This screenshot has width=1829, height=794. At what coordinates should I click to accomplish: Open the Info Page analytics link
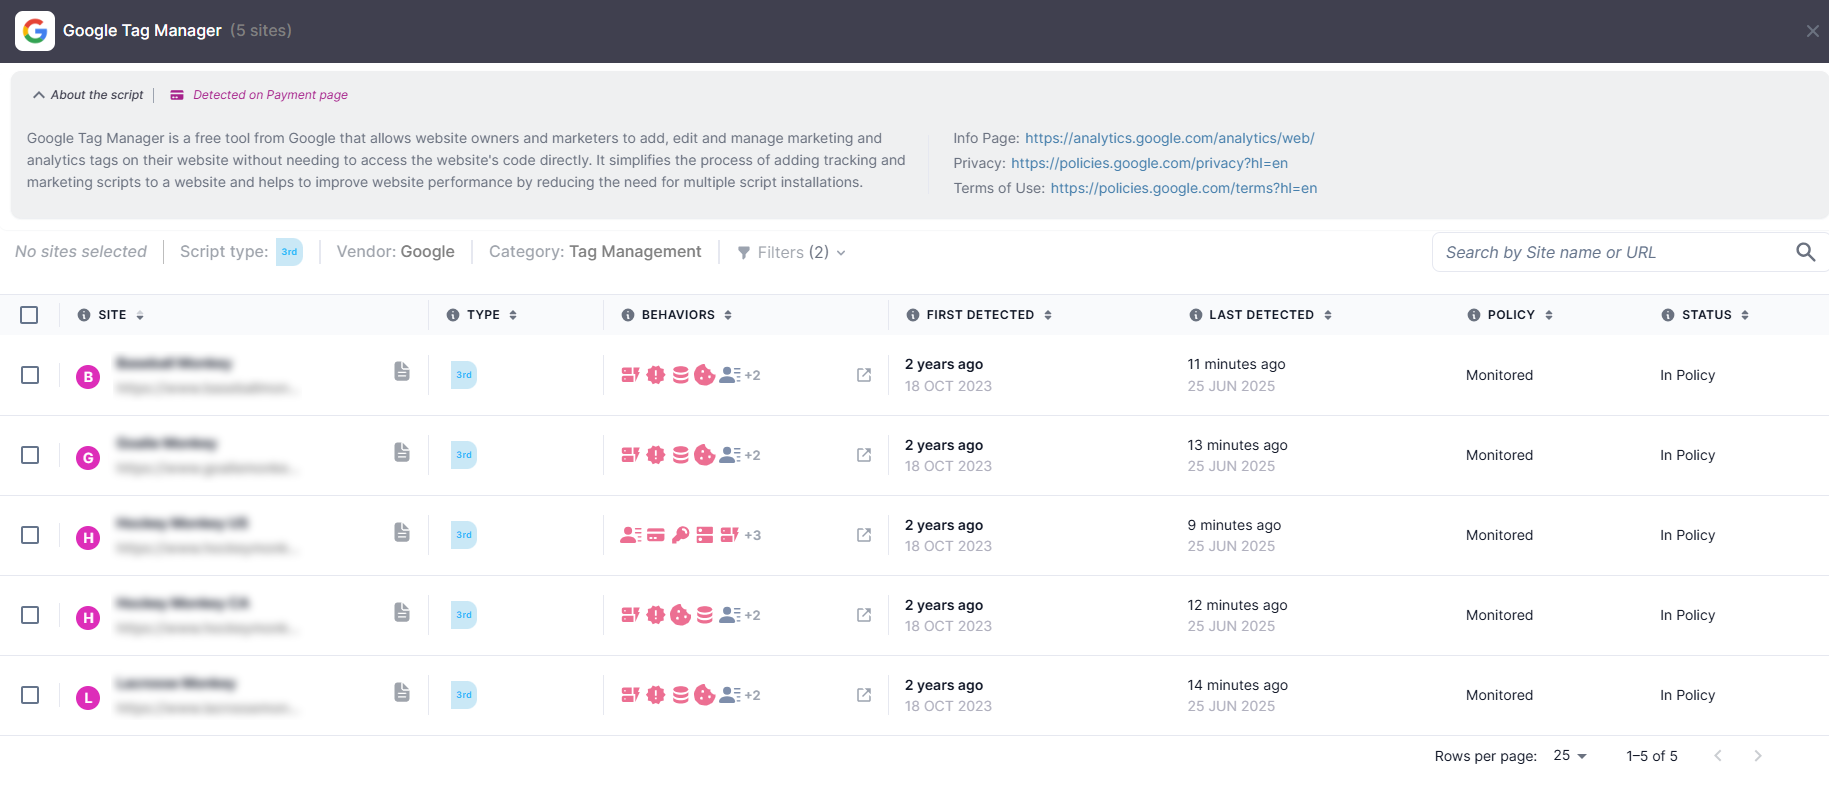(x=1169, y=138)
